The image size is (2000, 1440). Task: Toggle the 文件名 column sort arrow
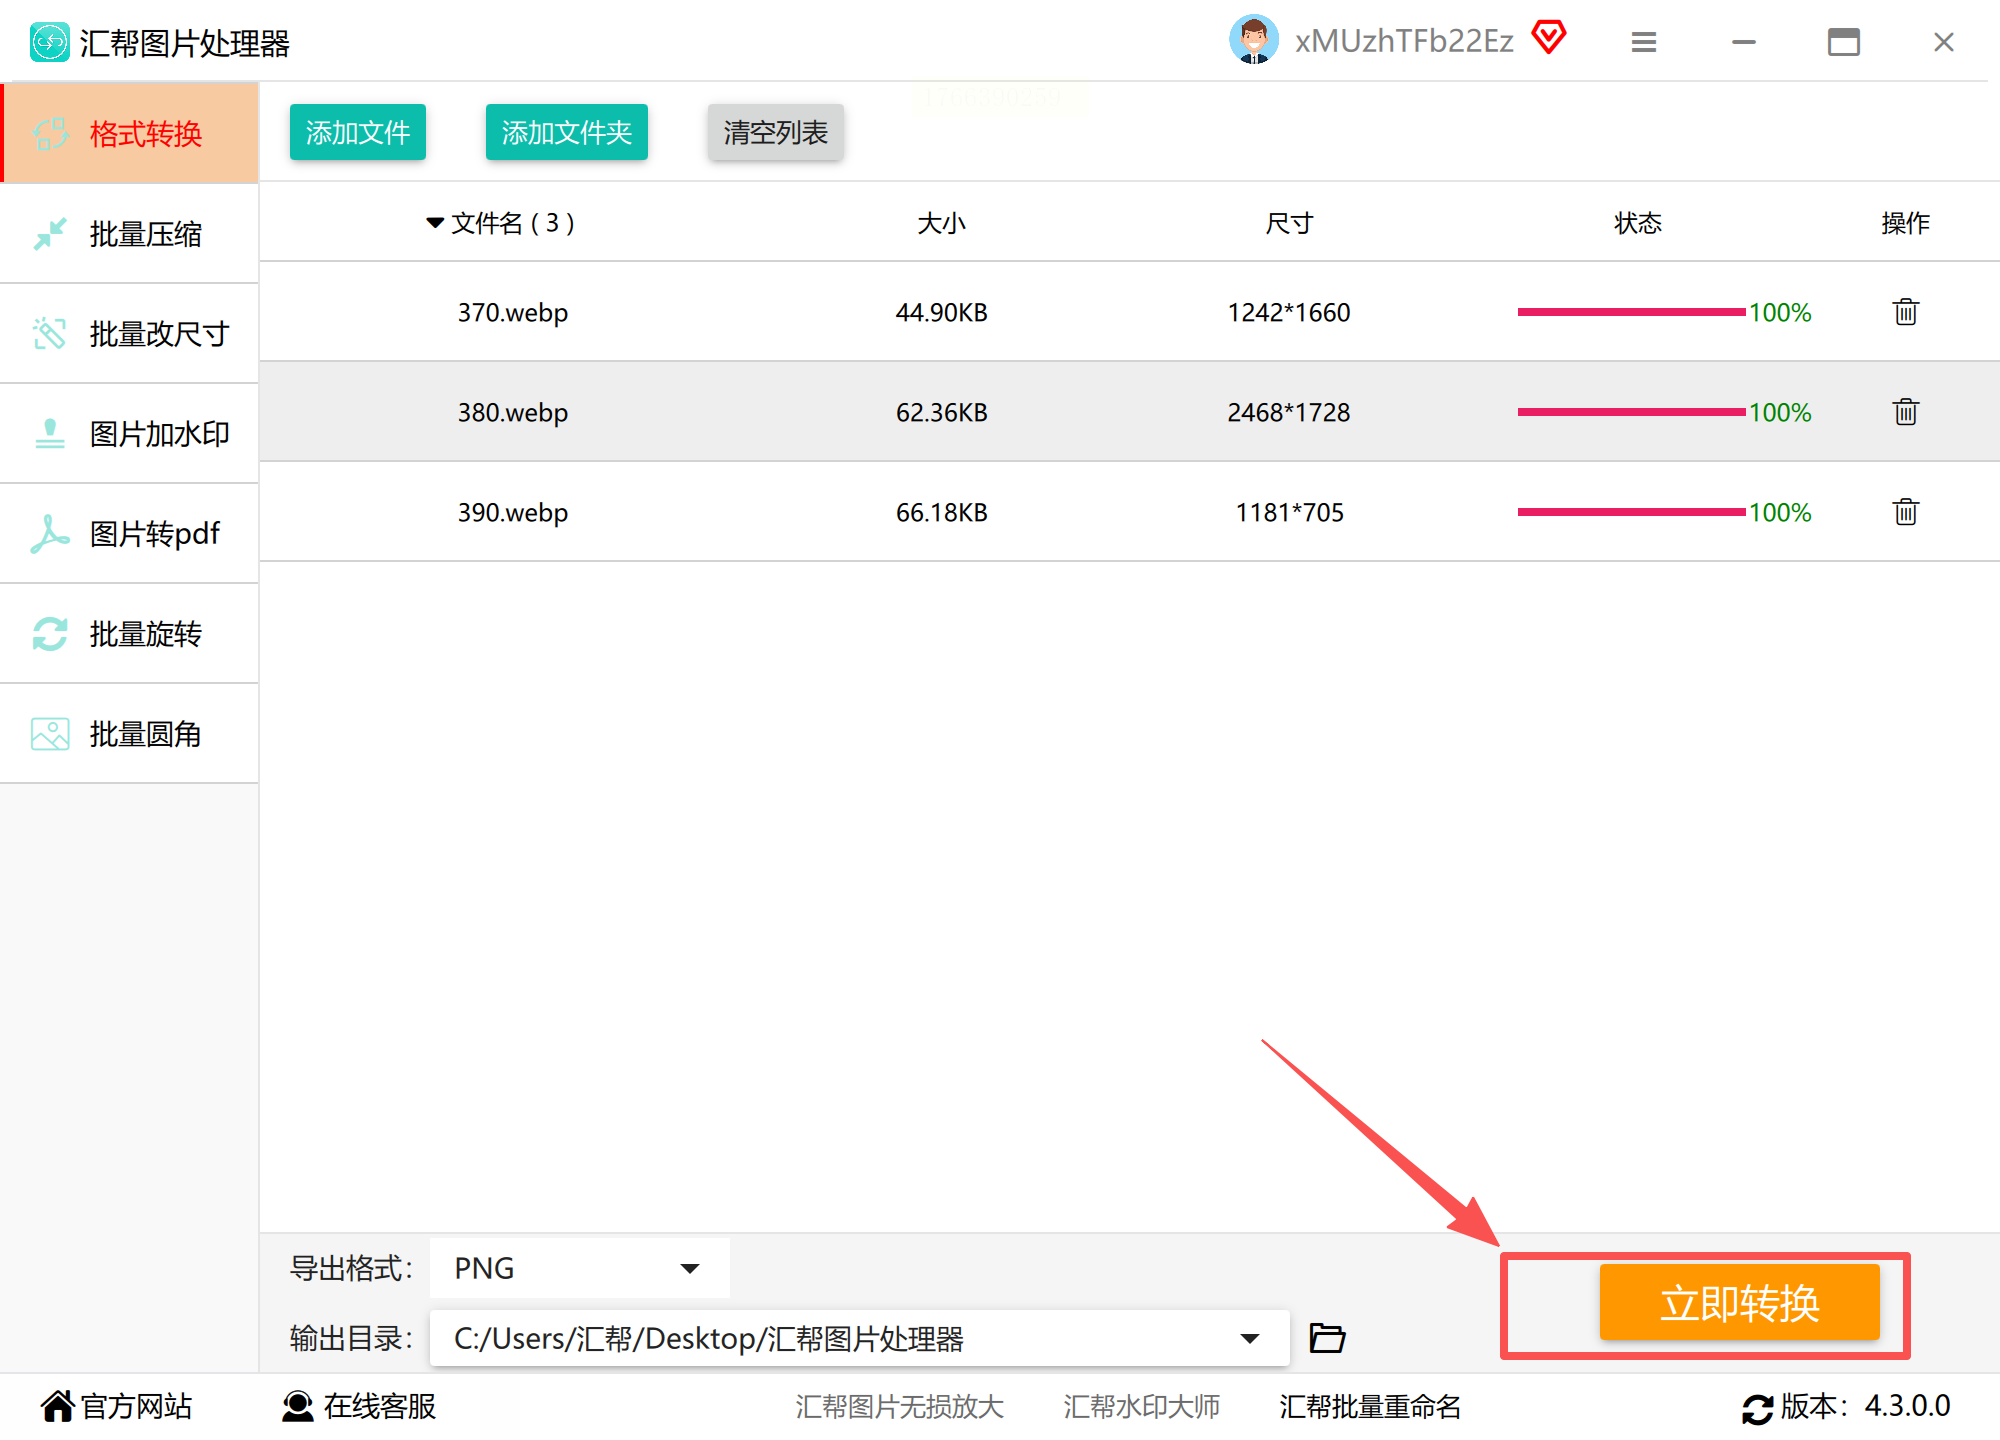point(434,223)
